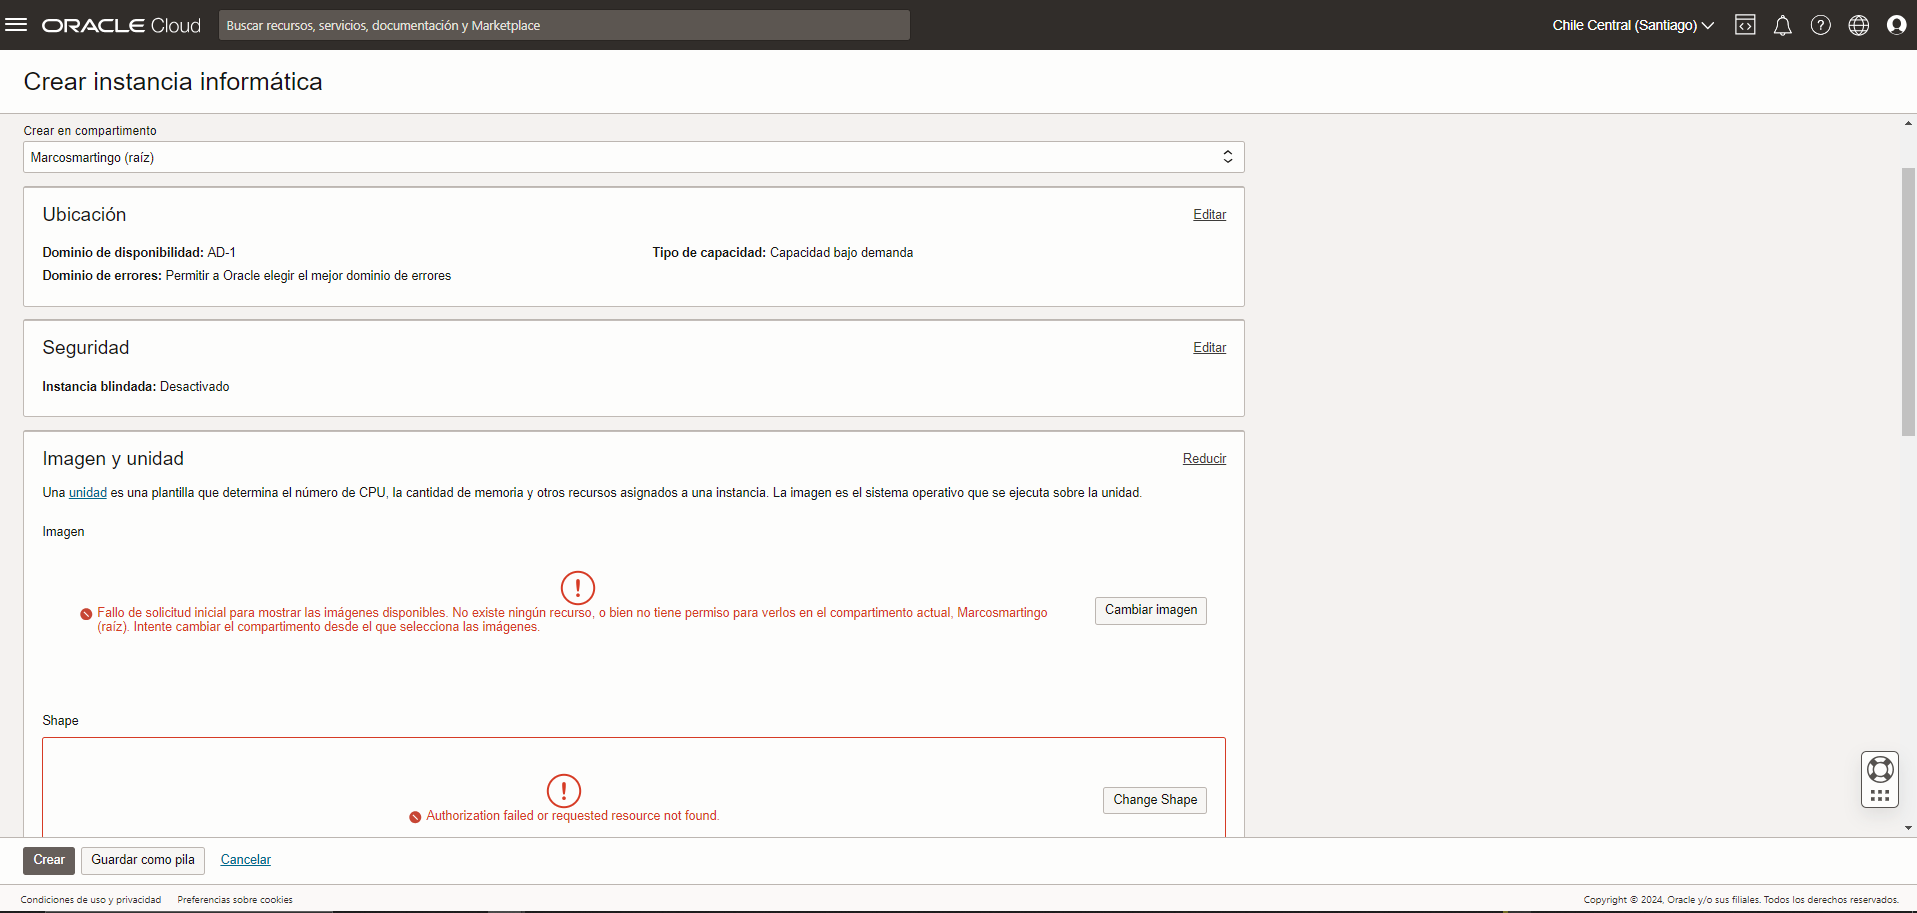Expand the Chile Central (Santiago) region selector
This screenshot has height=913, width=1917.
[1632, 25]
